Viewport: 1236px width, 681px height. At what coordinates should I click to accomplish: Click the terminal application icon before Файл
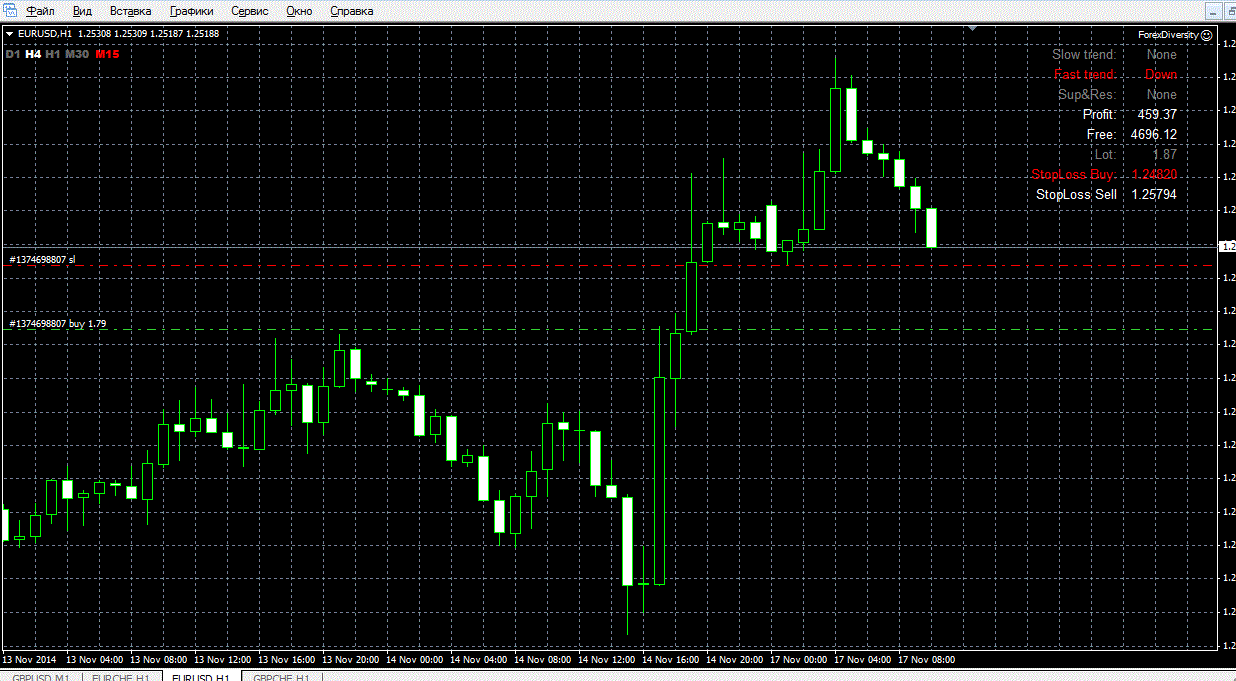coord(10,11)
